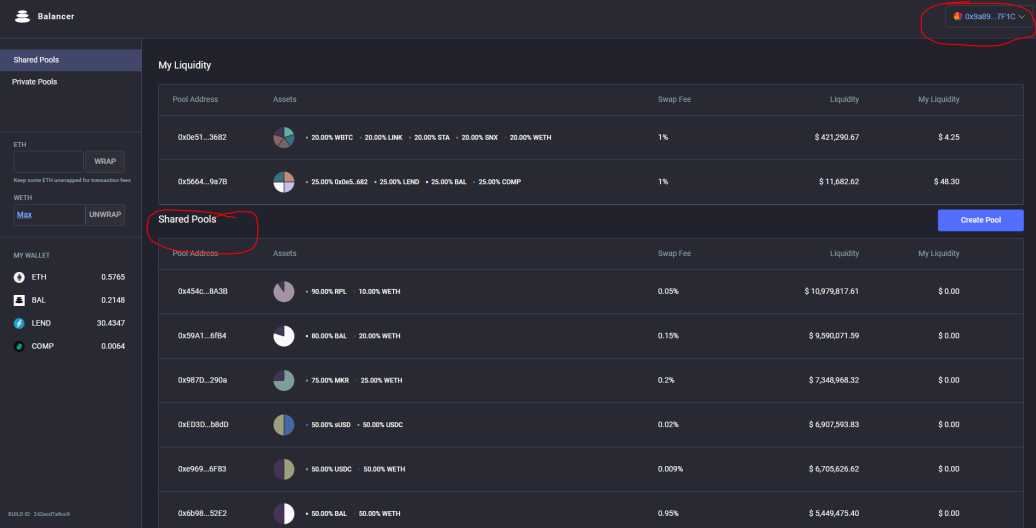Click the pie chart for pool 0x59A1...6fB4
Viewport: 1036px width, 528px height.
pyautogui.click(x=283, y=336)
